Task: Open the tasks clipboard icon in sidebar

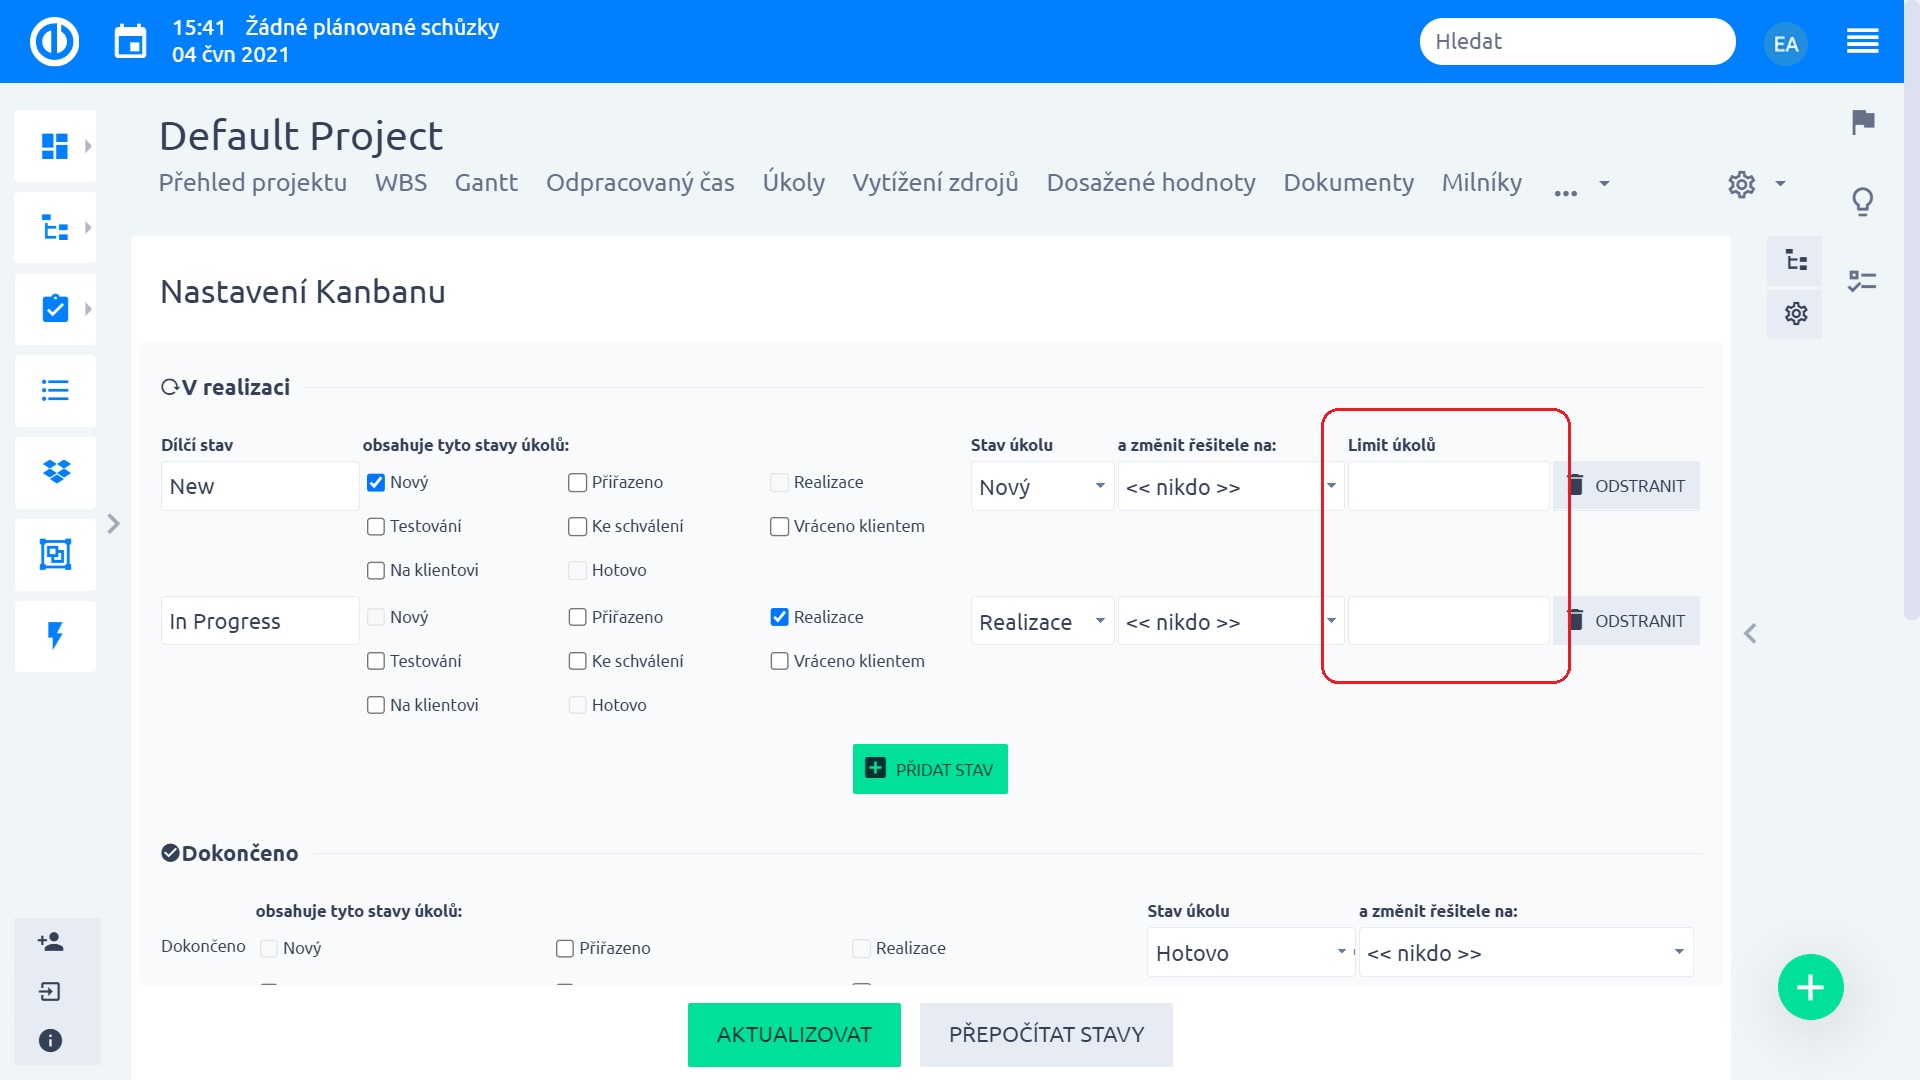Action: pos(55,309)
